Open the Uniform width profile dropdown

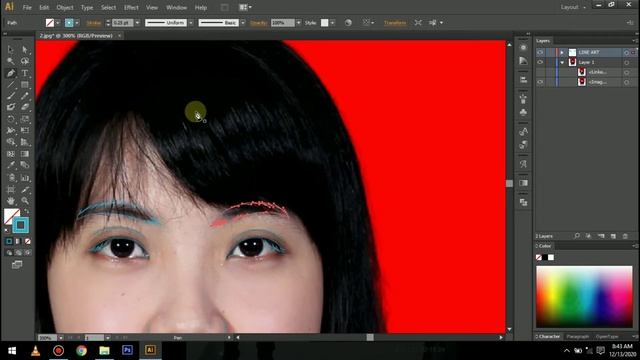(x=191, y=23)
